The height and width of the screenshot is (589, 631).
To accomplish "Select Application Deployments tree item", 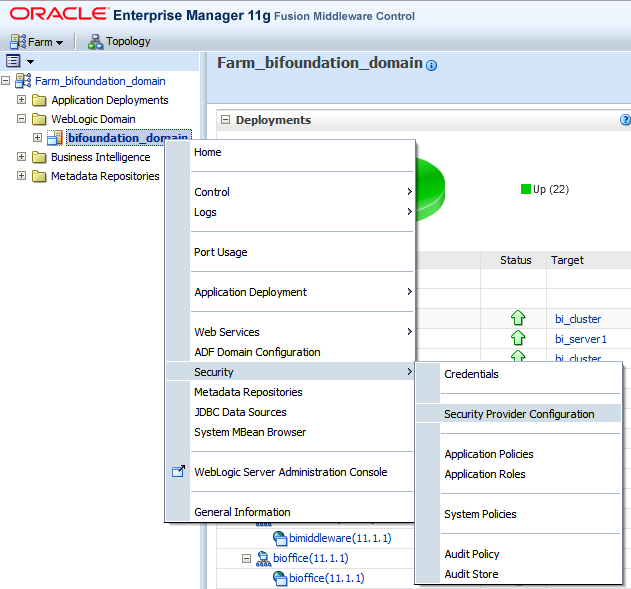I will 110,100.
